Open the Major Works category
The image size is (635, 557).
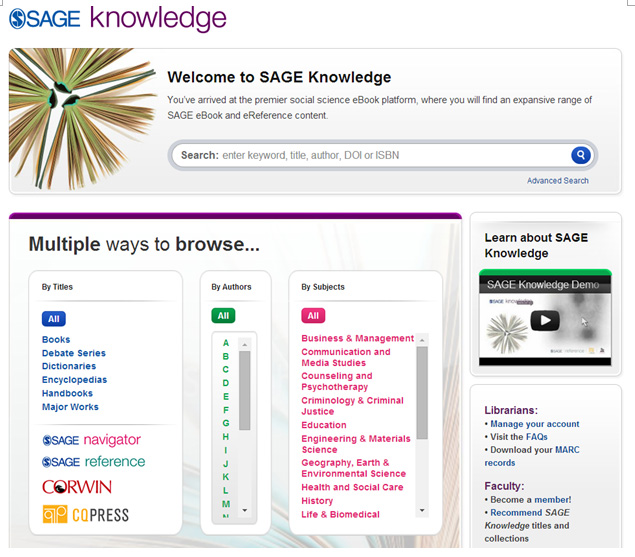(x=70, y=407)
